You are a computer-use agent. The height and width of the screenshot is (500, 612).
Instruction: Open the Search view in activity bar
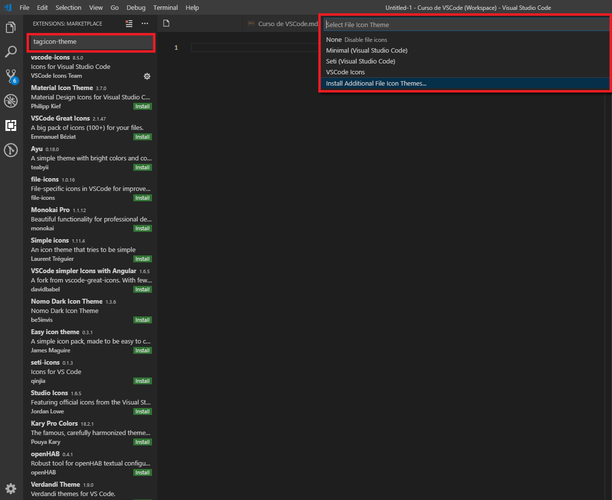11,52
